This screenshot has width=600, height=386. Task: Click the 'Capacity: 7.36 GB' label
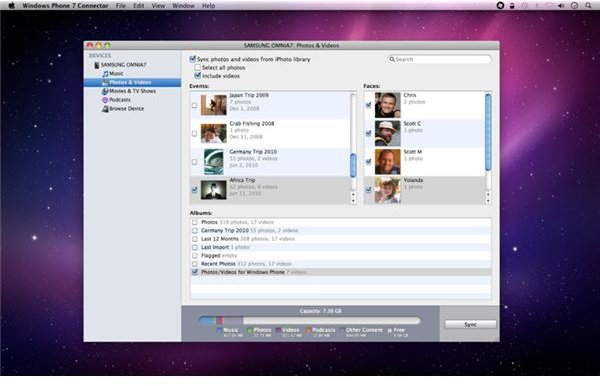[321, 311]
